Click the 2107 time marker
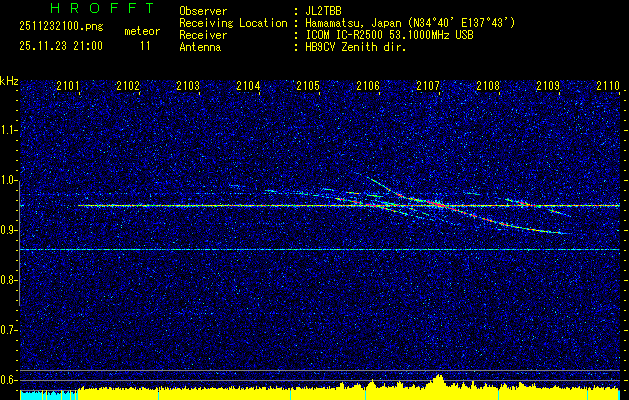The image size is (629, 400). [428, 87]
